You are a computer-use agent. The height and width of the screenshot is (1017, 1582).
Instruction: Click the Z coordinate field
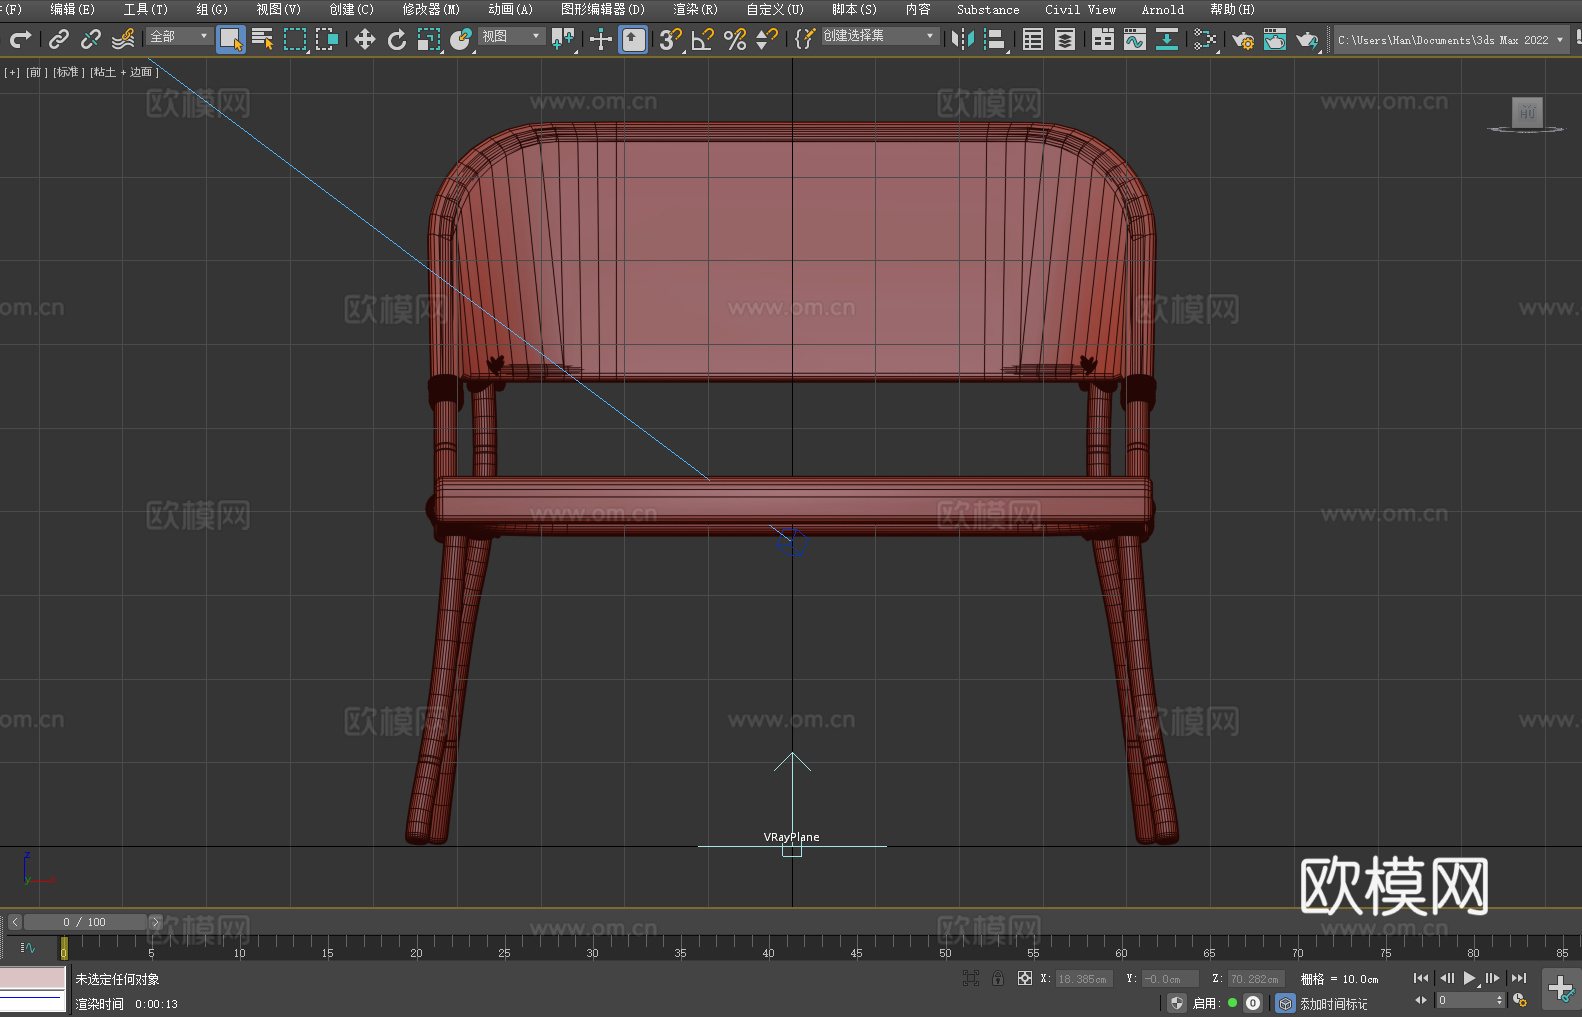point(1256,979)
